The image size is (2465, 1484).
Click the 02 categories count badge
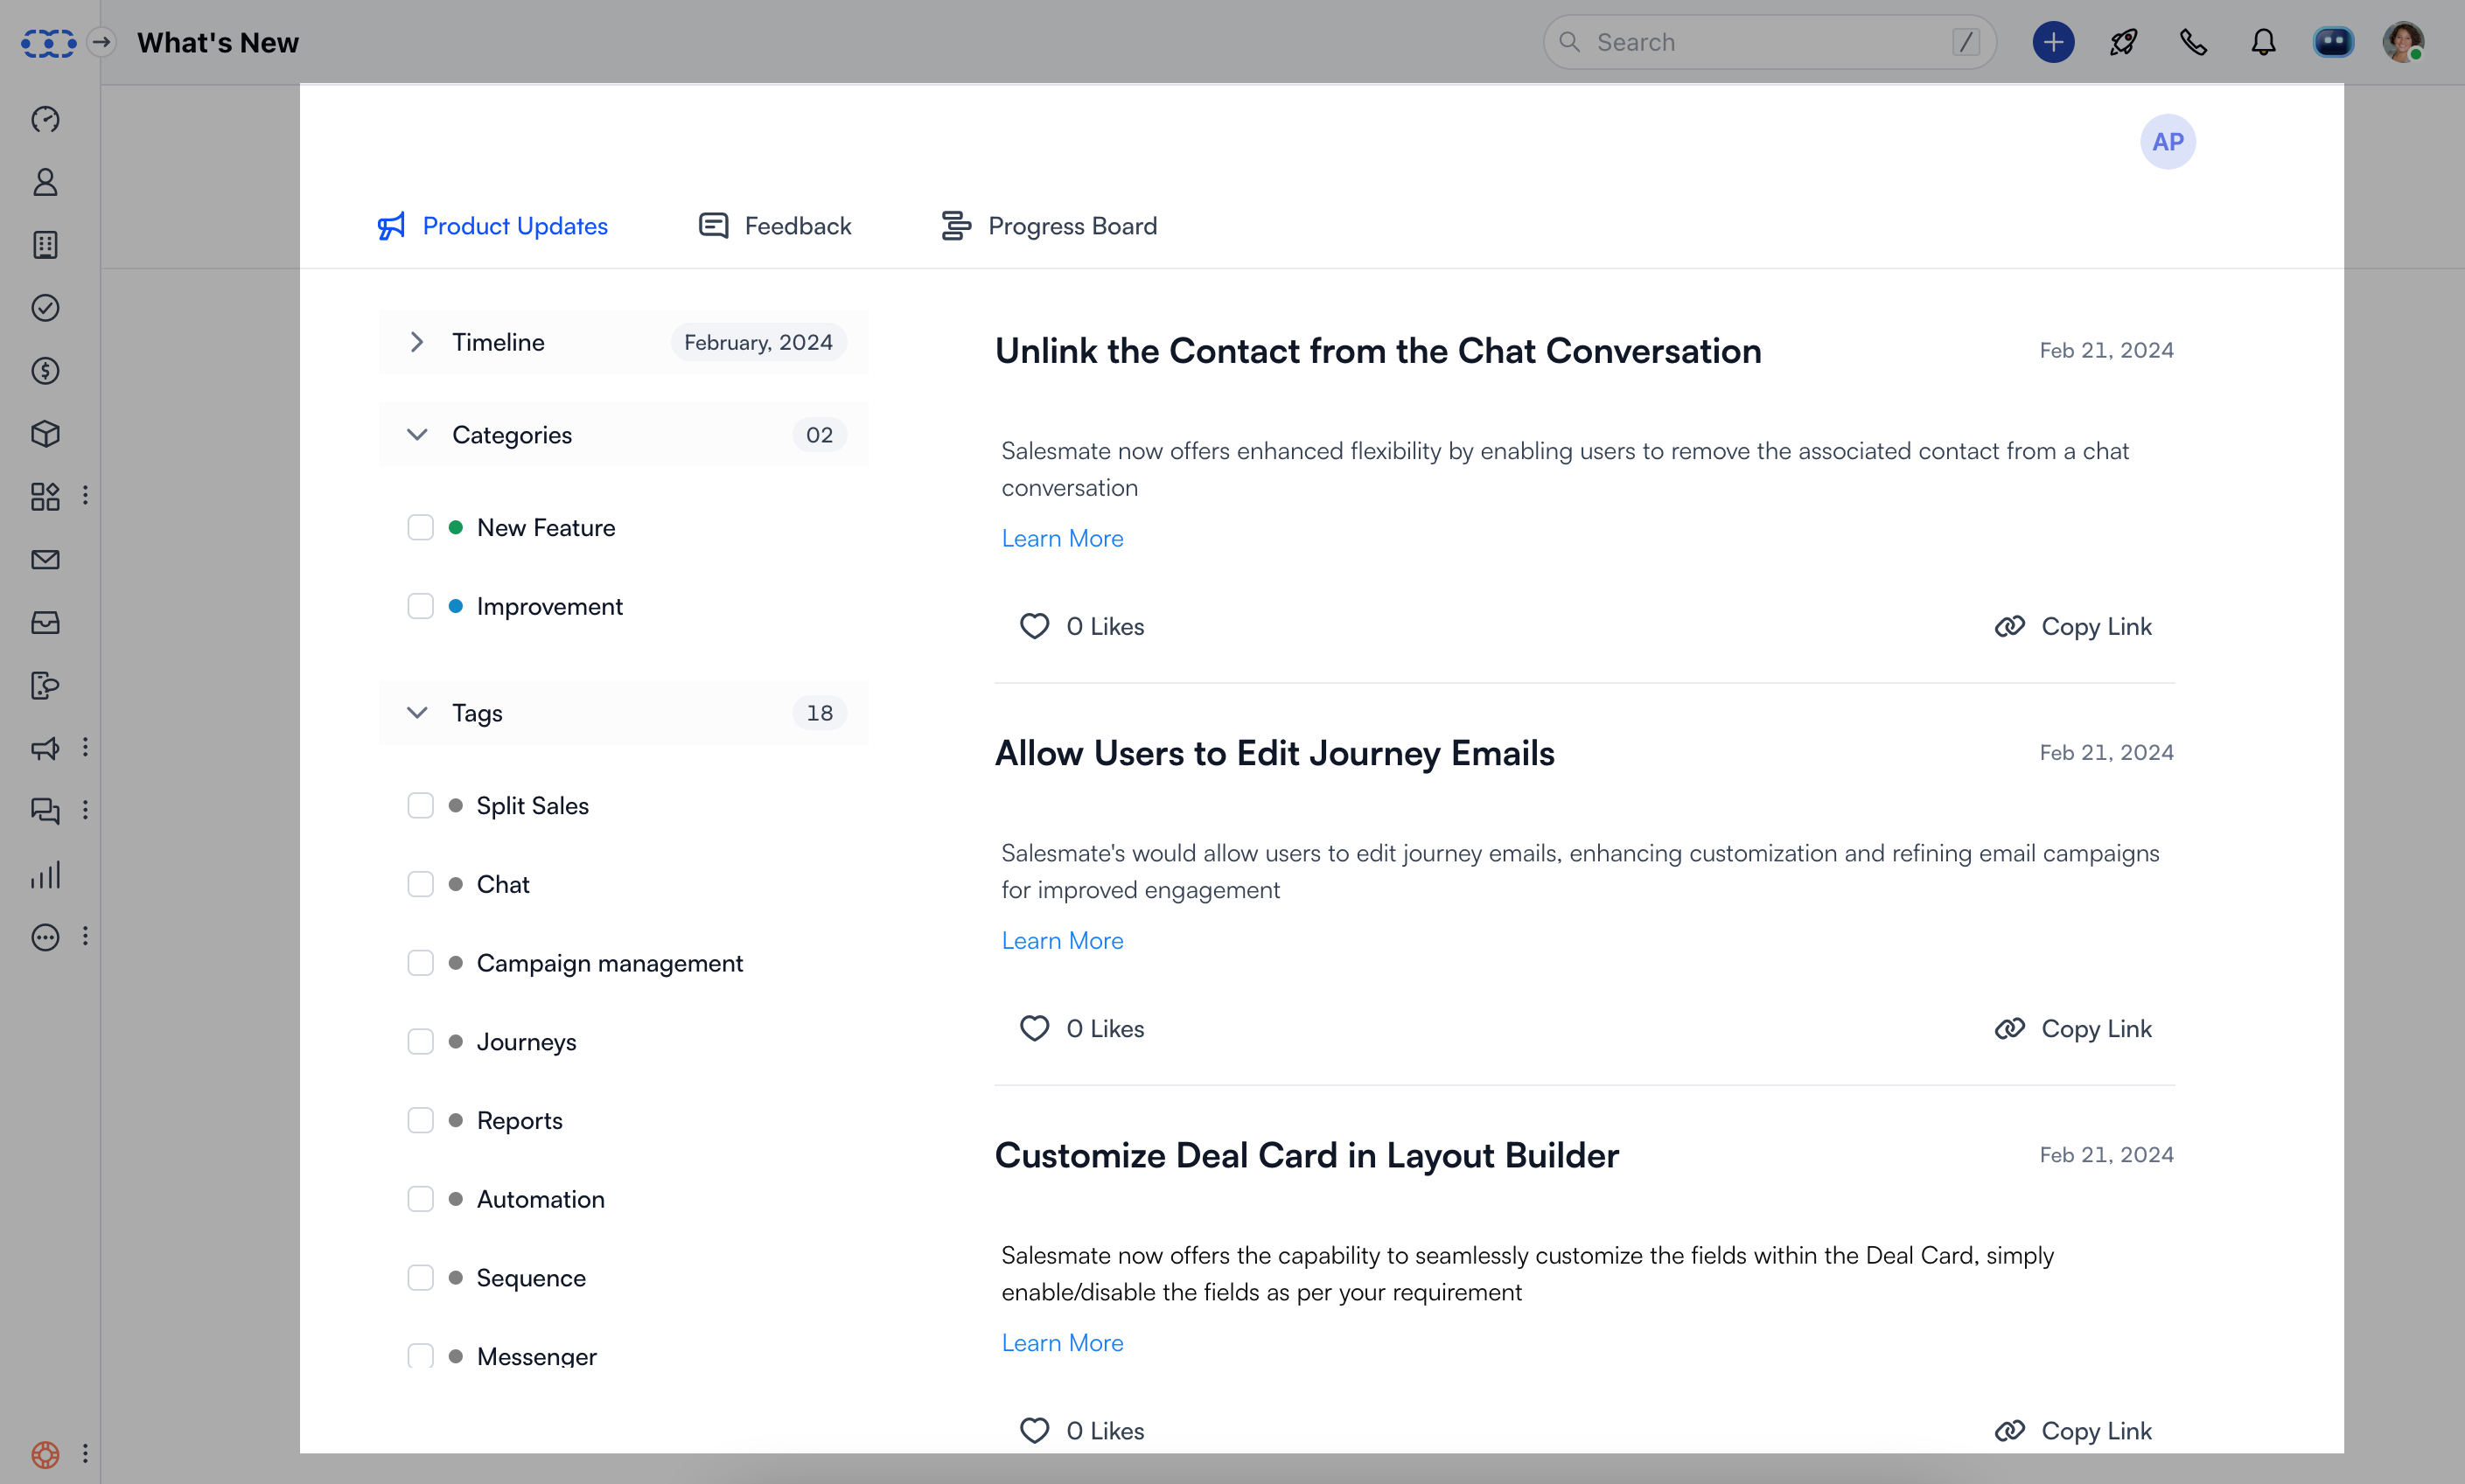819,434
